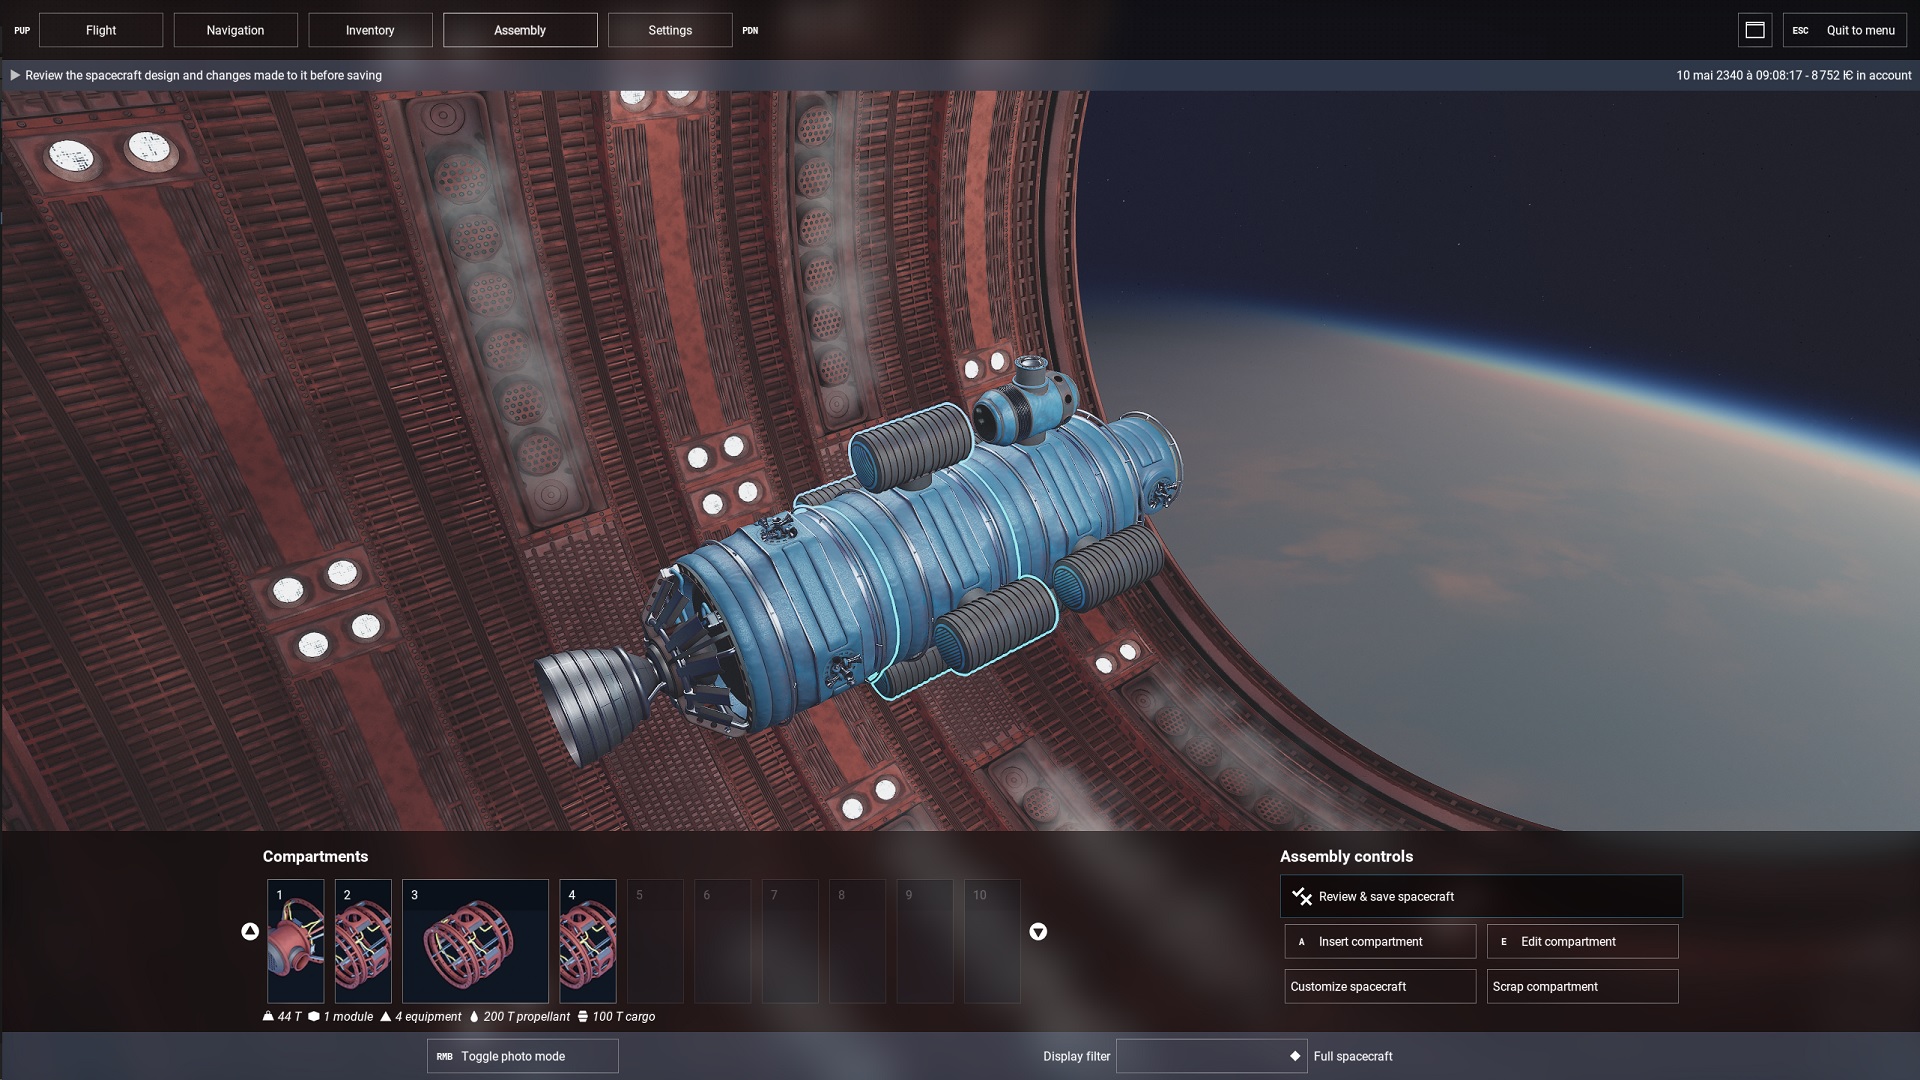Screen dimensions: 1920x1080
Task: Click the propellant droplet icon
Action: [474, 1016]
